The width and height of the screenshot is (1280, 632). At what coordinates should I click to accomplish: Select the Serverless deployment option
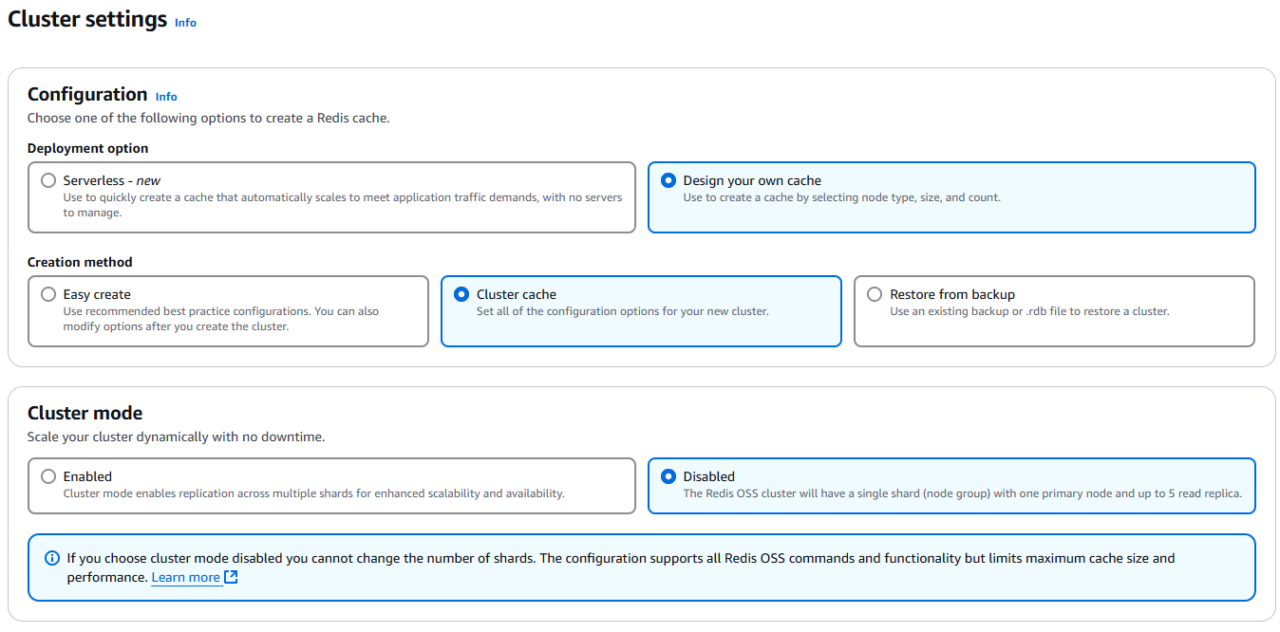48,180
